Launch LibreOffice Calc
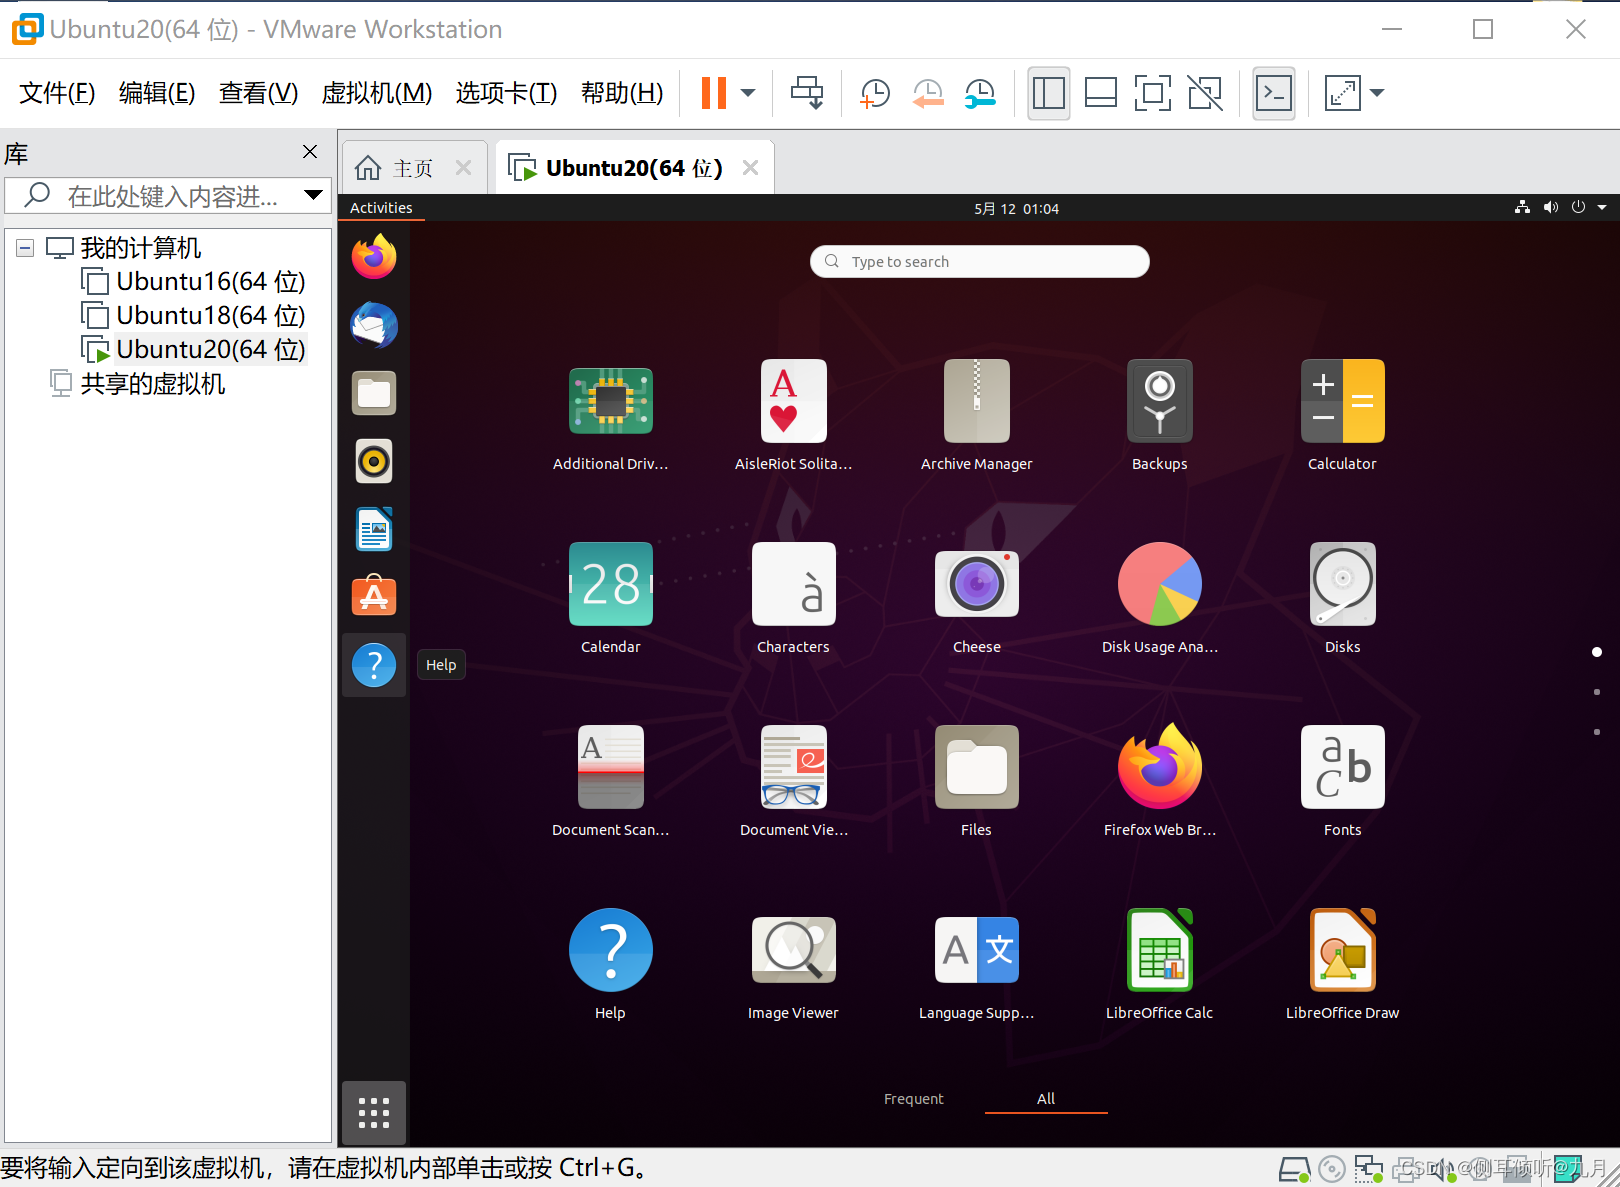1620x1187 pixels. coord(1159,950)
